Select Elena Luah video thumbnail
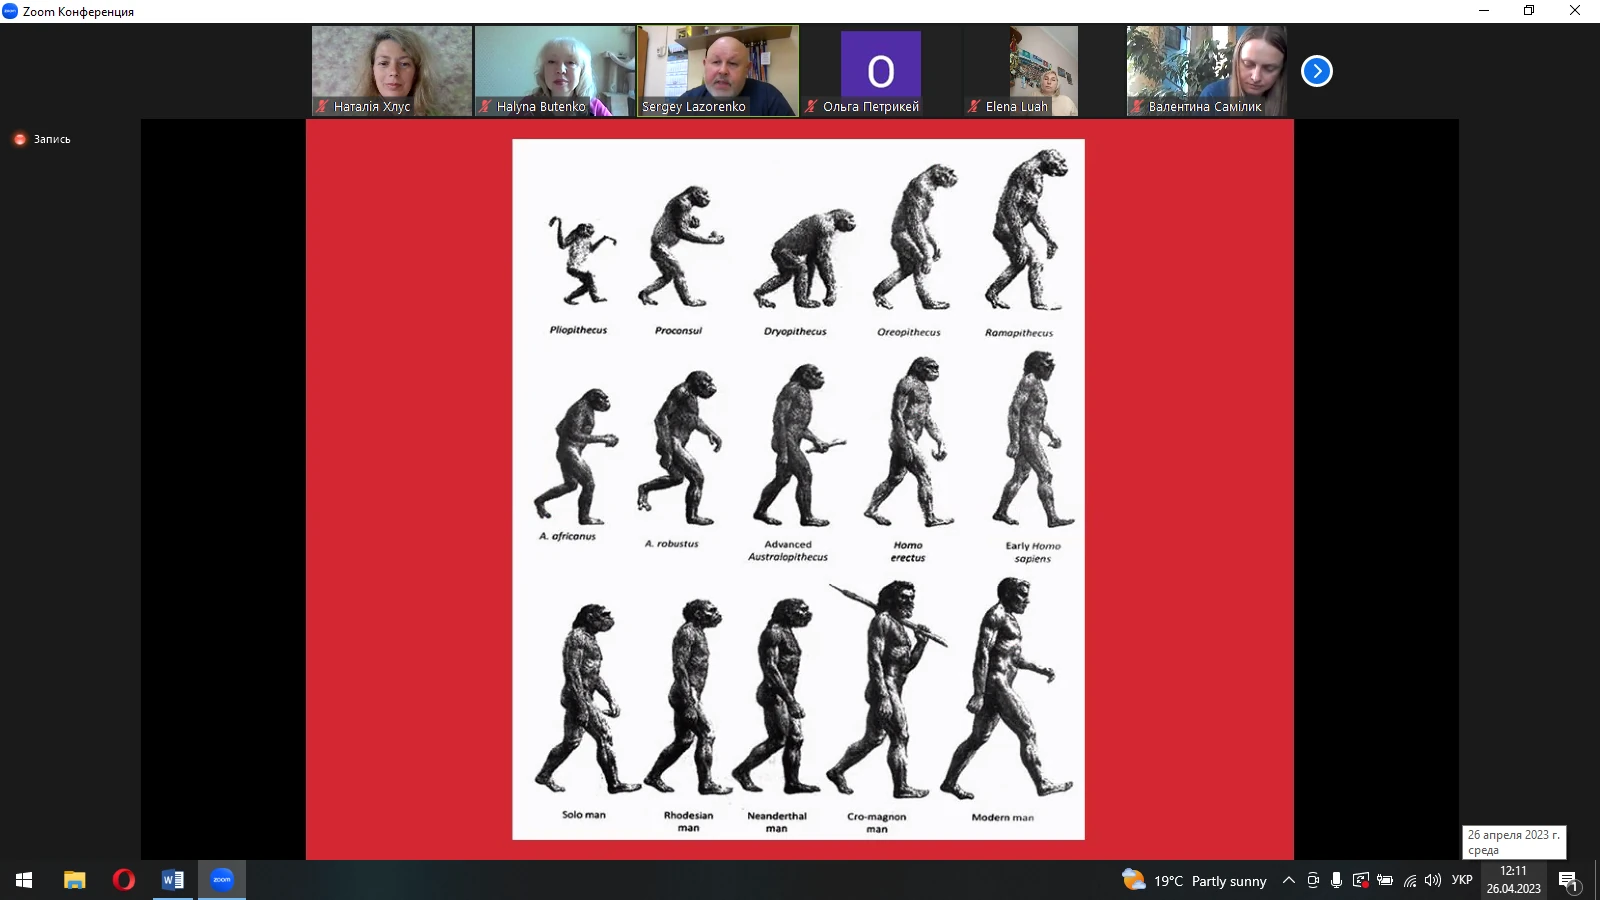 [1044, 71]
